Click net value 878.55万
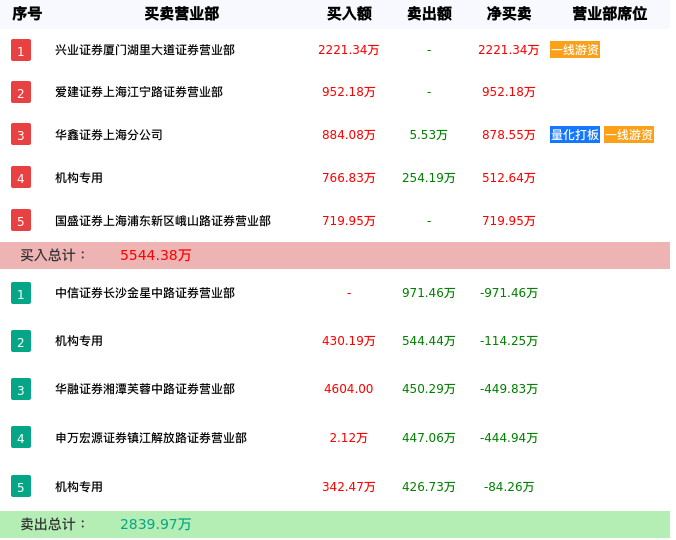This screenshot has height=540, width=676. point(509,134)
